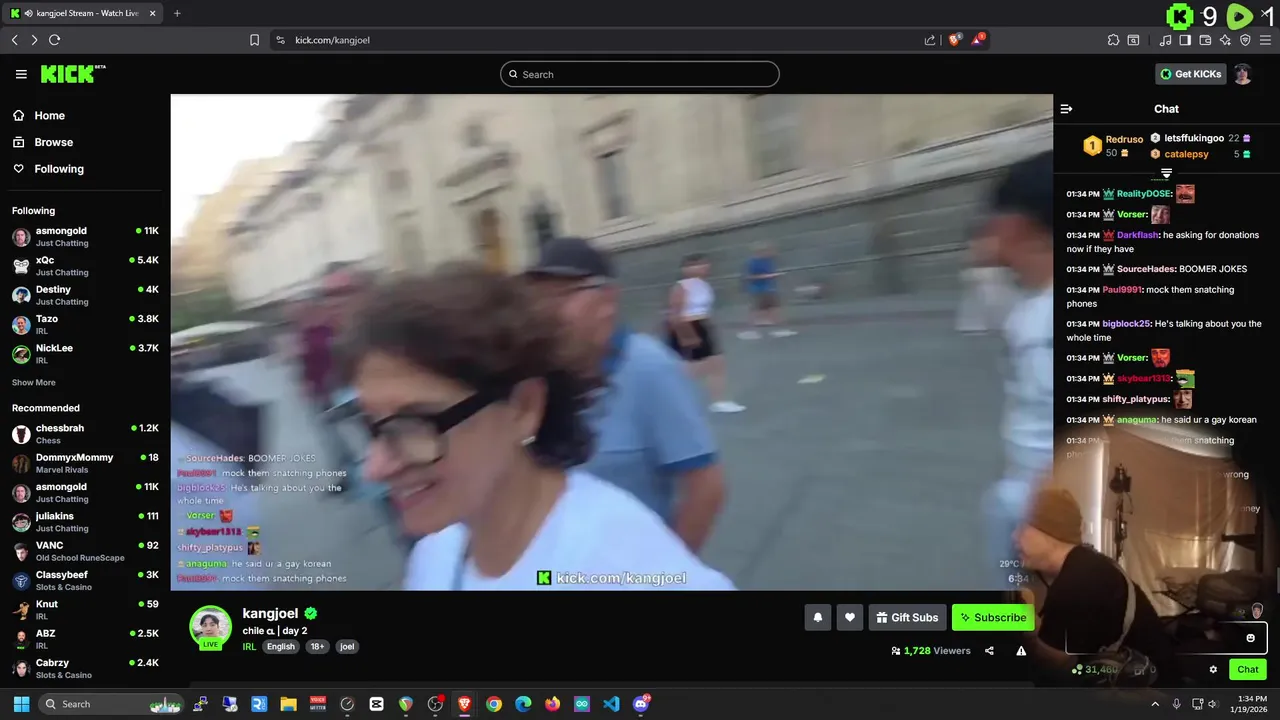Open the hamburger sidebar menu
This screenshot has width=1280, height=720.
click(x=21, y=74)
